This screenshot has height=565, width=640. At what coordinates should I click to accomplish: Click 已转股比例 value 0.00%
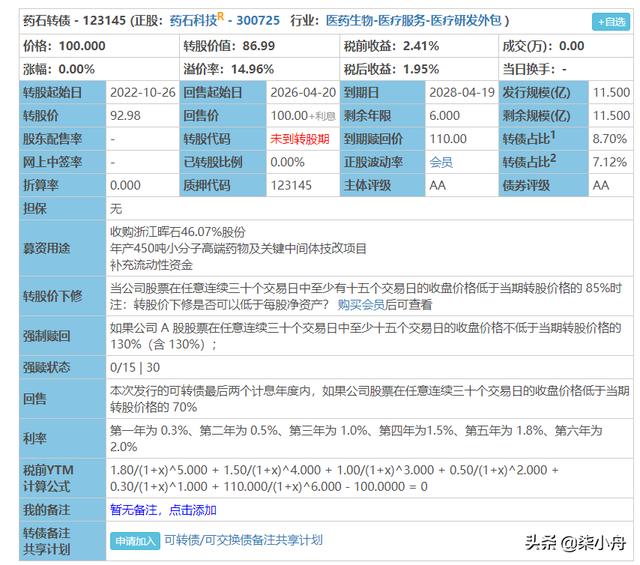coord(287,162)
